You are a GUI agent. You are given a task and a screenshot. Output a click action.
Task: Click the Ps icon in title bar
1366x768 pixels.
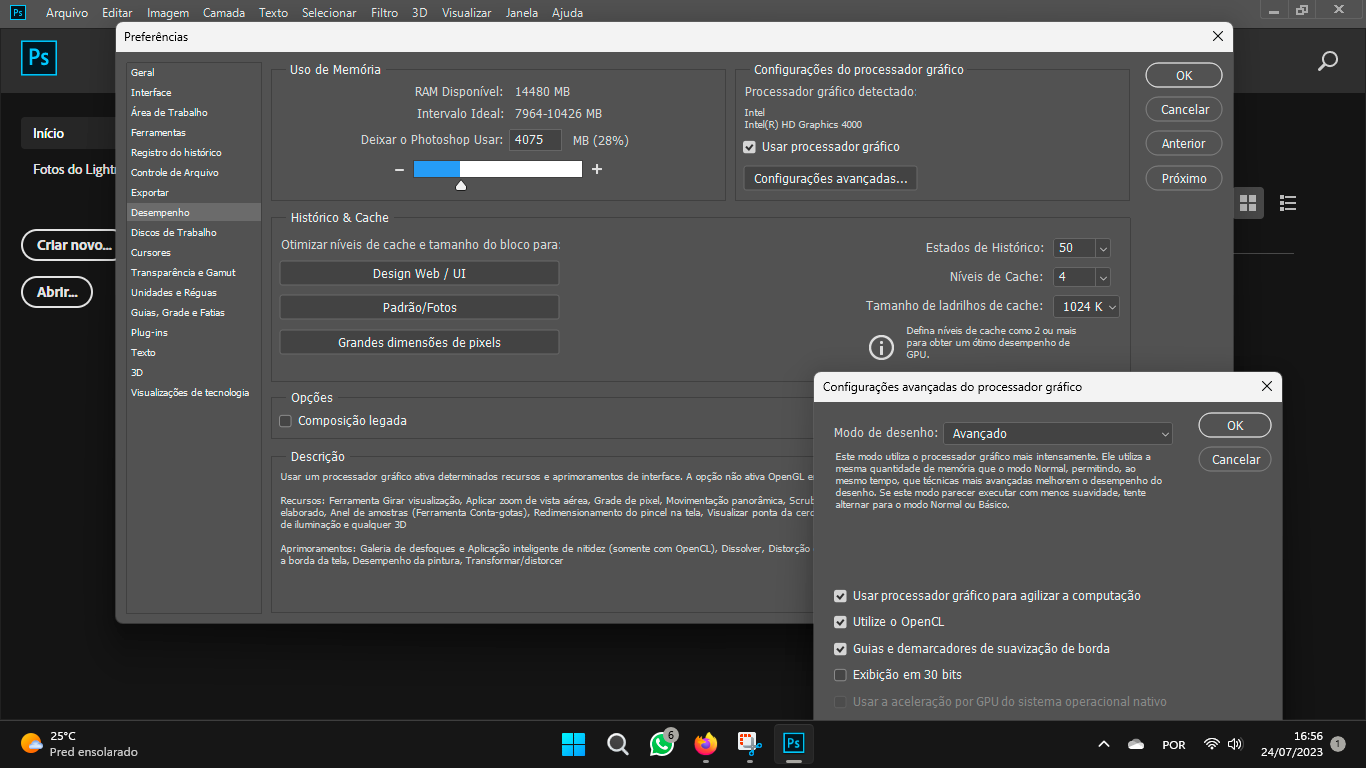[x=18, y=12]
